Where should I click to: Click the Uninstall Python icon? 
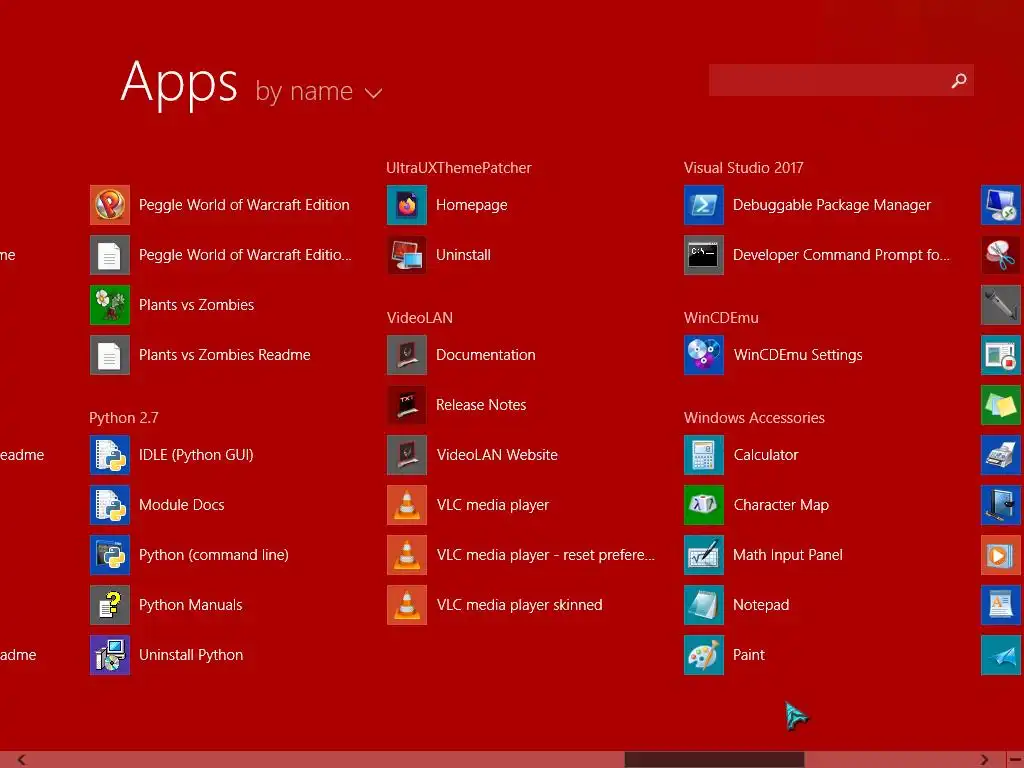click(x=110, y=655)
